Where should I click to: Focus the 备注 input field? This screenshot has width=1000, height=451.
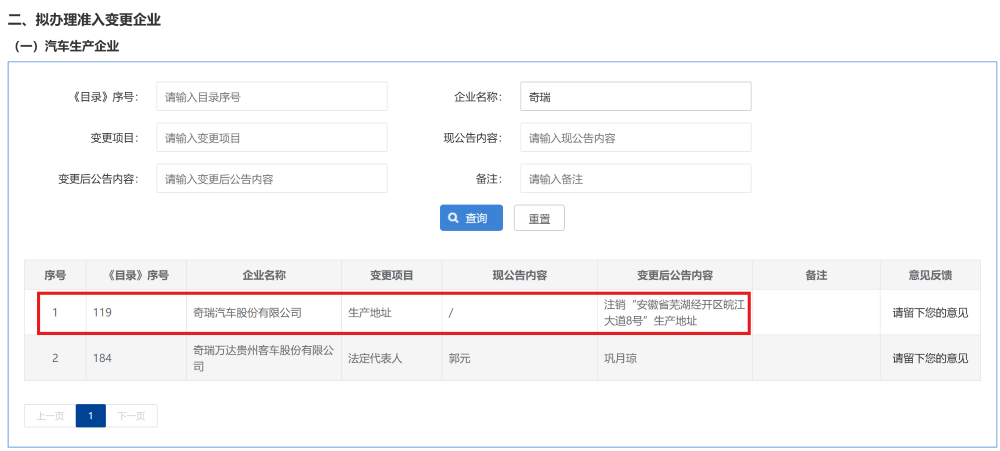click(636, 179)
